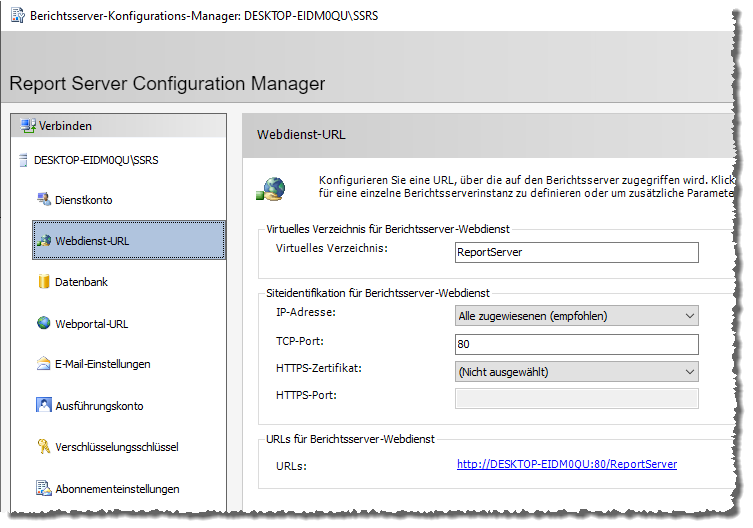Image resolution: width=753 pixels, height=528 pixels.
Task: Click the Dienstkonto icon in sidebar
Action: pyautogui.click(x=44, y=199)
